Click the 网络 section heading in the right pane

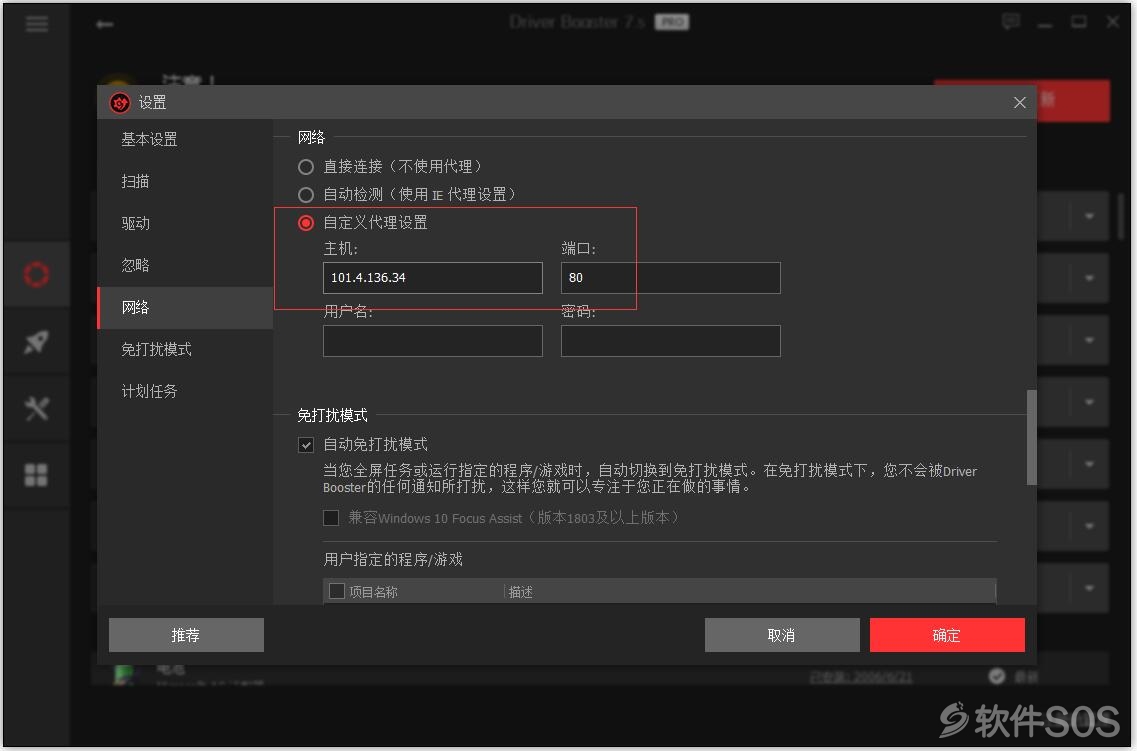(312, 138)
